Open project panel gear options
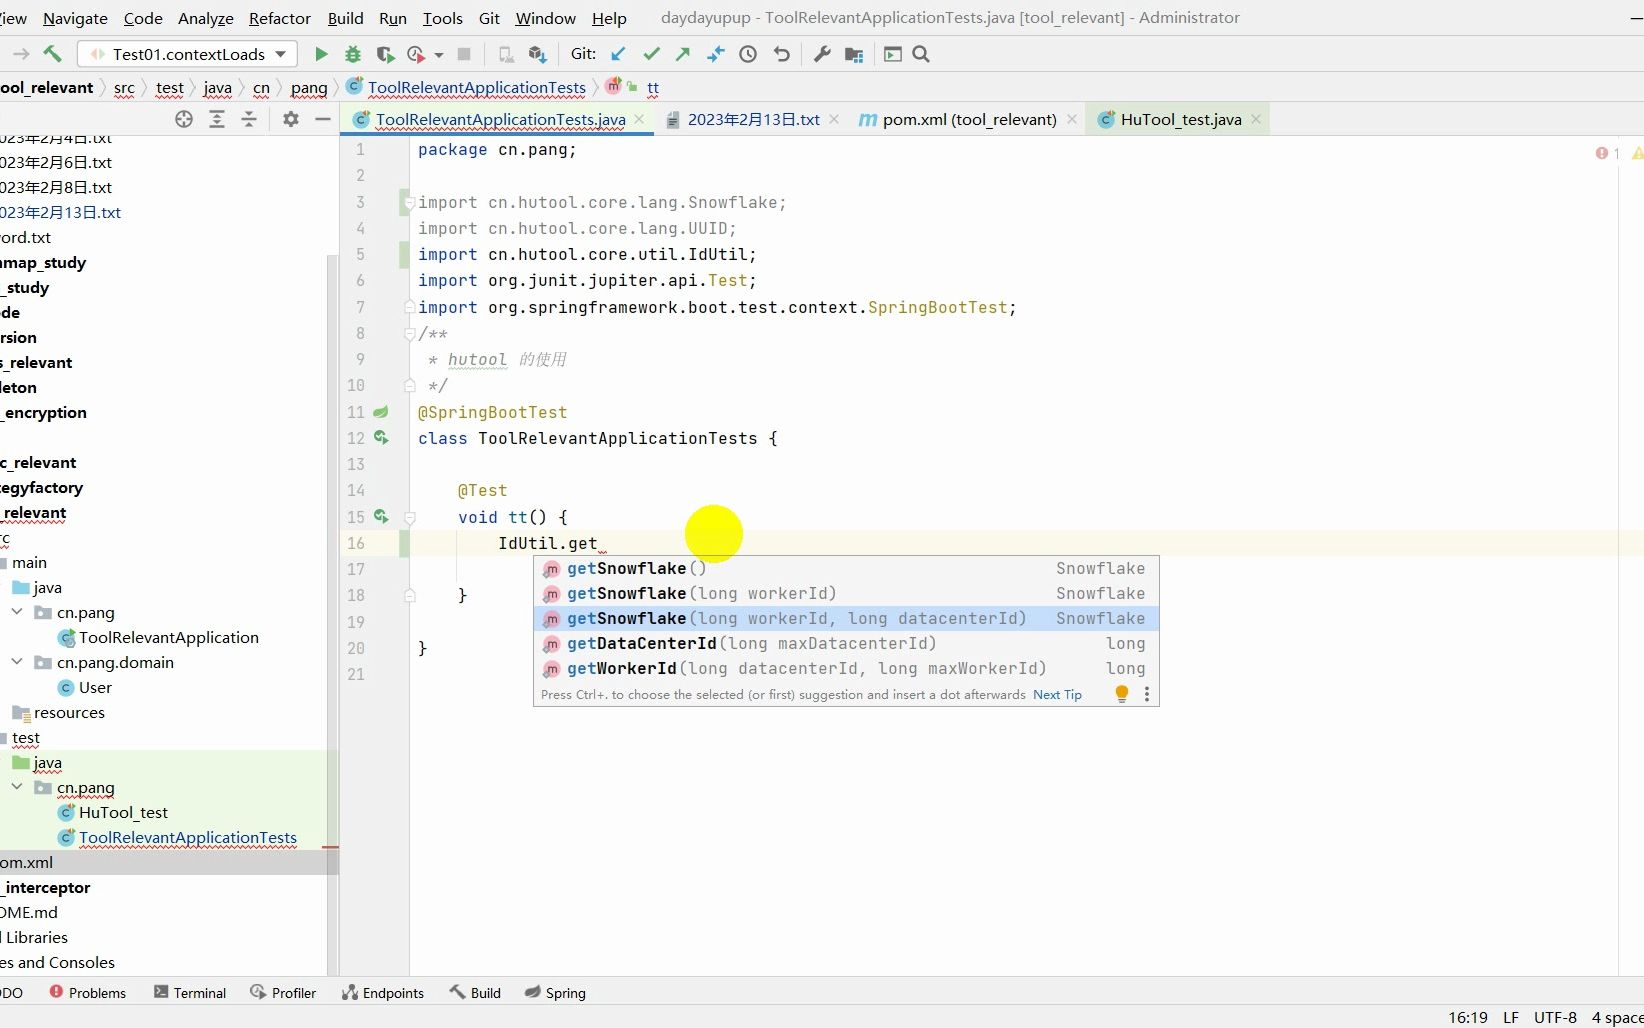1644x1028 pixels. (x=291, y=119)
